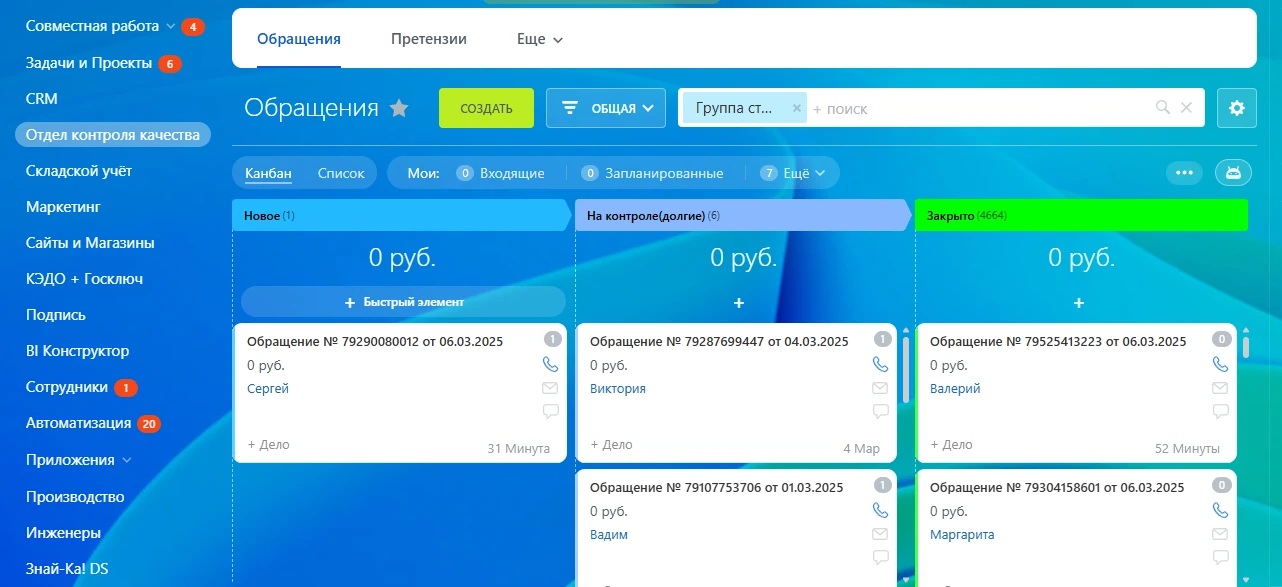Click the search magnifier icon

coord(1163,108)
